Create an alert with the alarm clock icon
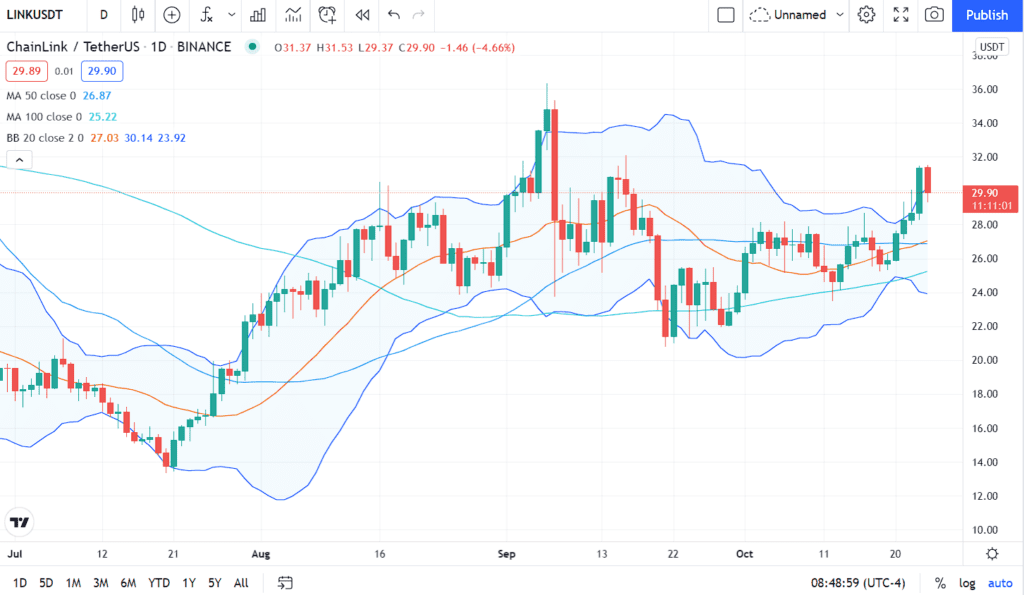The height and width of the screenshot is (595, 1024). pos(327,14)
